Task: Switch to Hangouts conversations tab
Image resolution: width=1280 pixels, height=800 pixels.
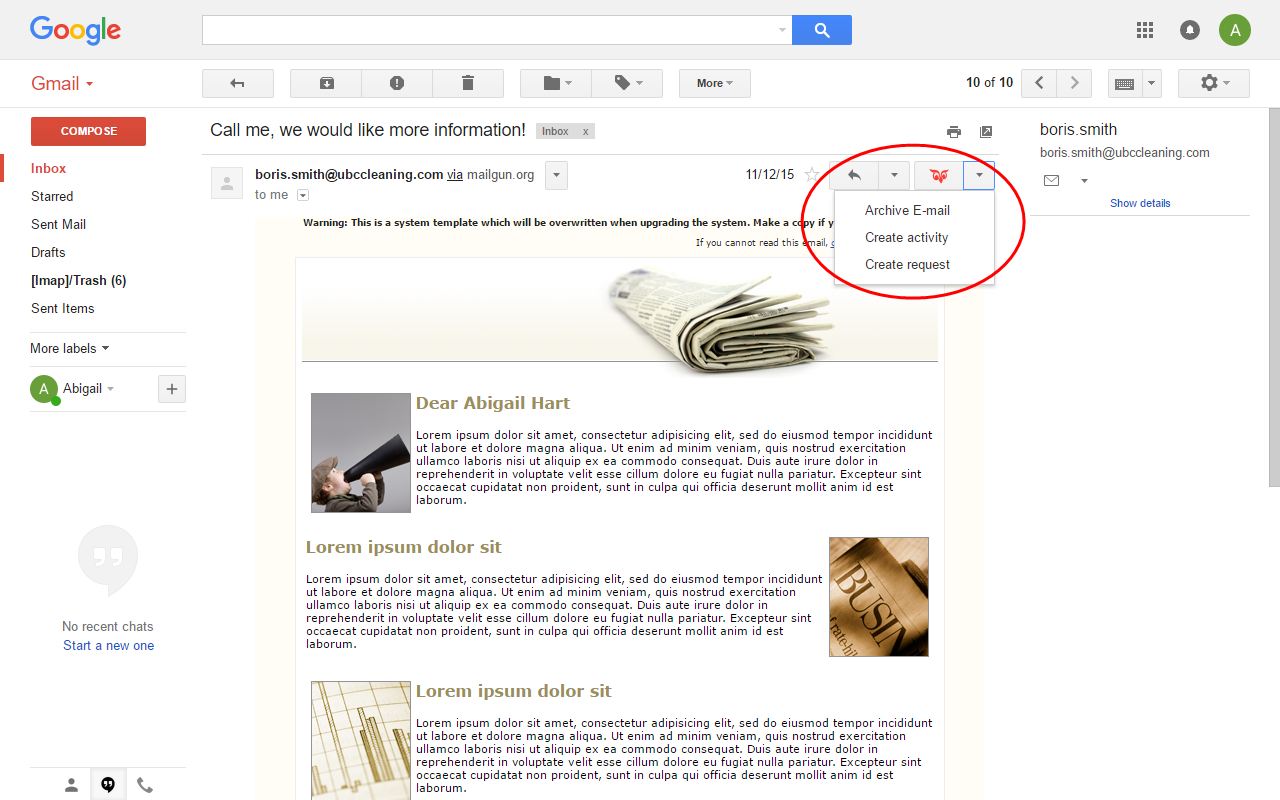Action: [x=108, y=785]
